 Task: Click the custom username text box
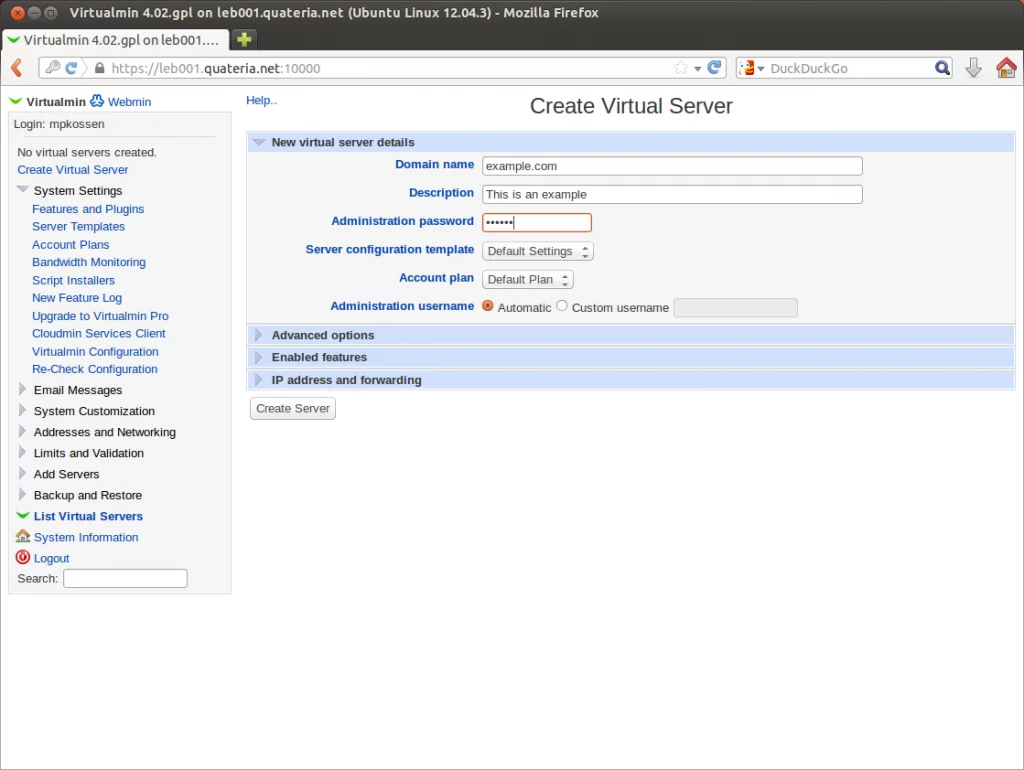click(735, 308)
